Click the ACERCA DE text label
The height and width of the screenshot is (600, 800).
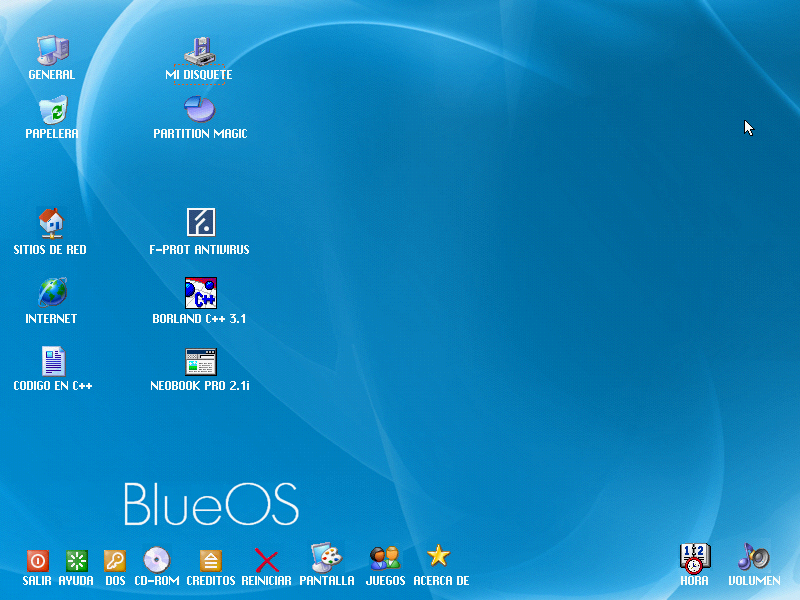pos(441,581)
